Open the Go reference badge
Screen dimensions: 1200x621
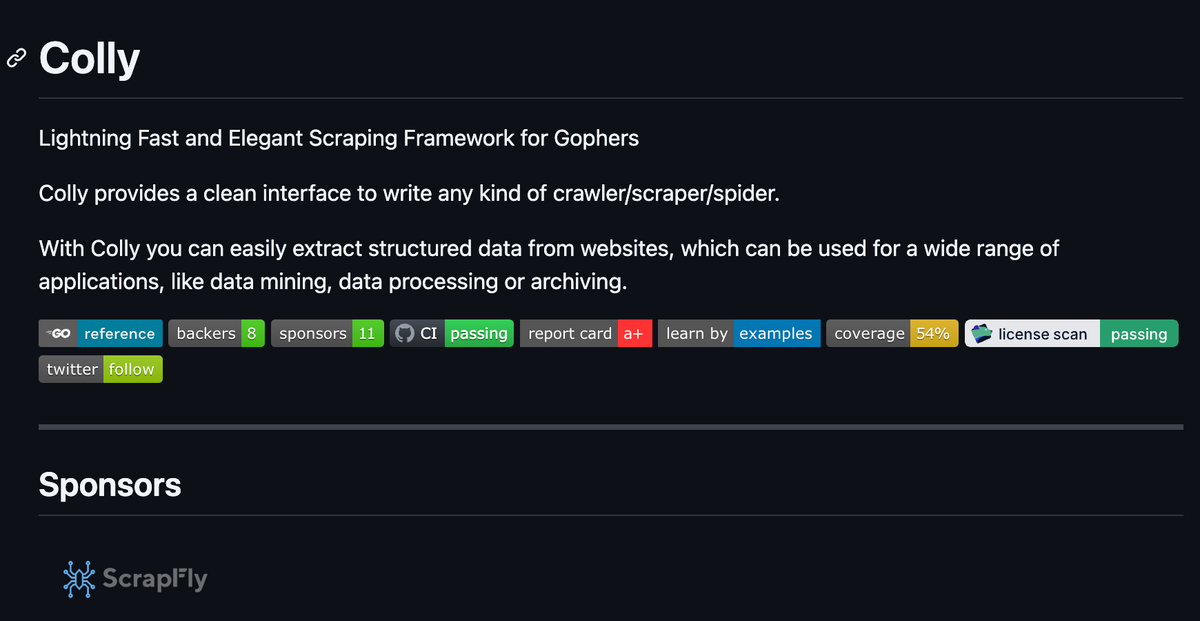[100, 333]
